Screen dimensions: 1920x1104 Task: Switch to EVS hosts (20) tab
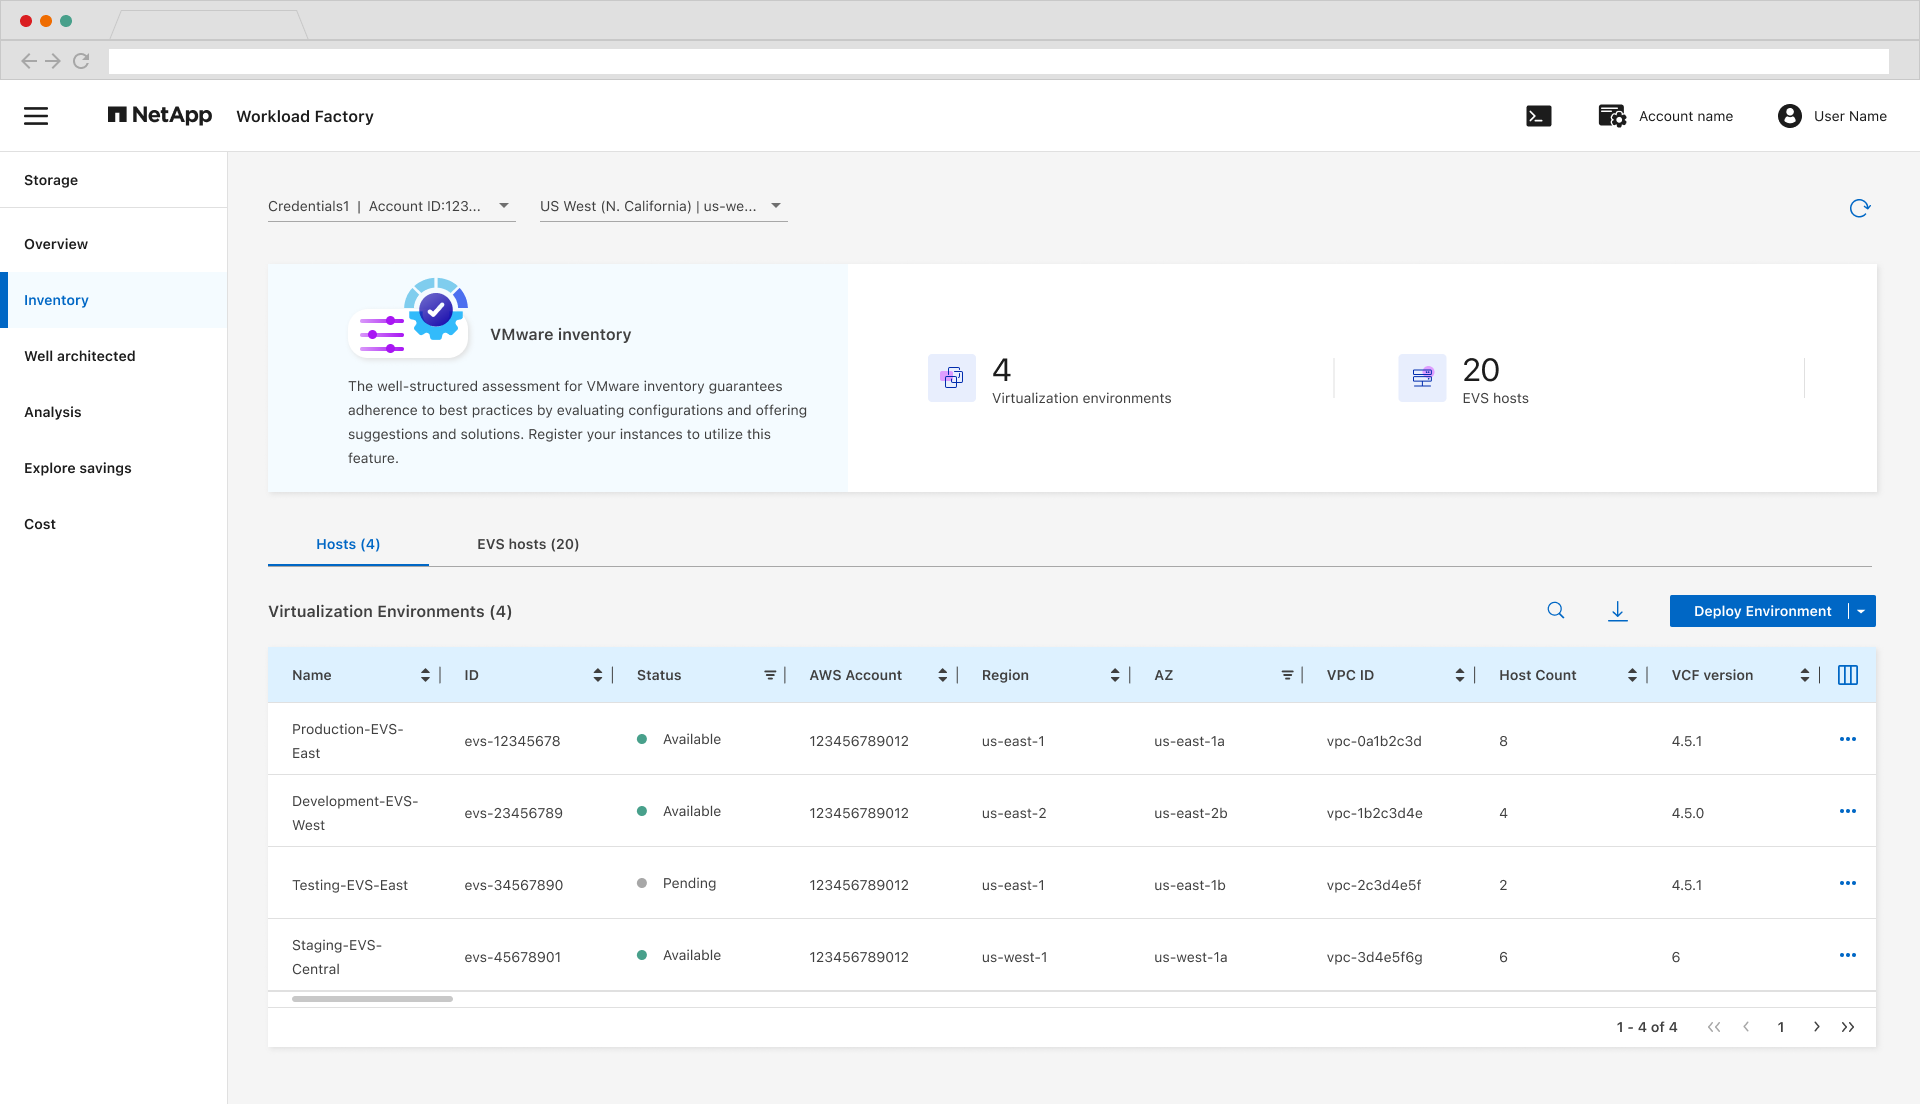pyautogui.click(x=528, y=544)
